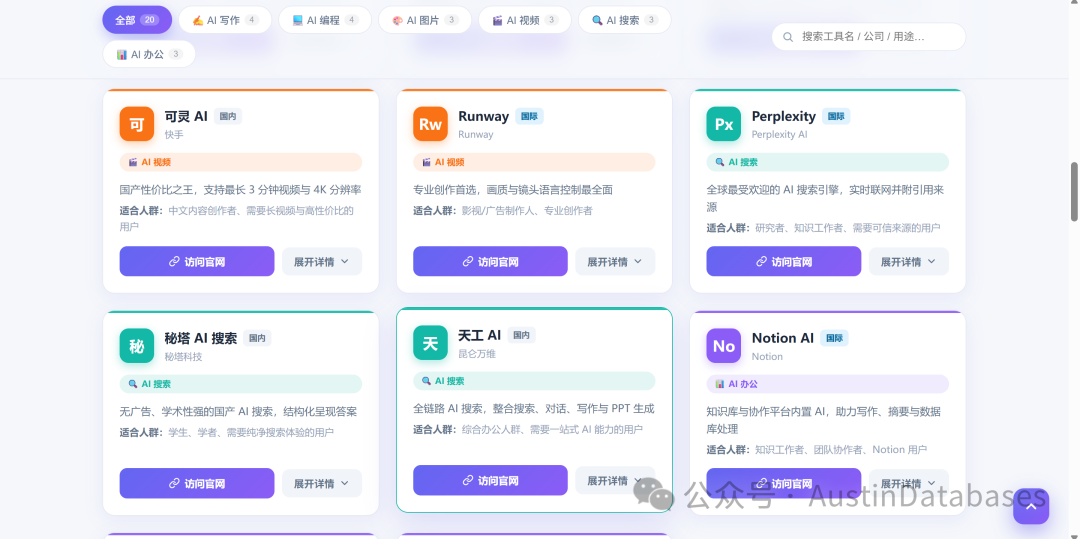
Task: Click the 秘塔科技 company name text
Action: (x=183, y=357)
